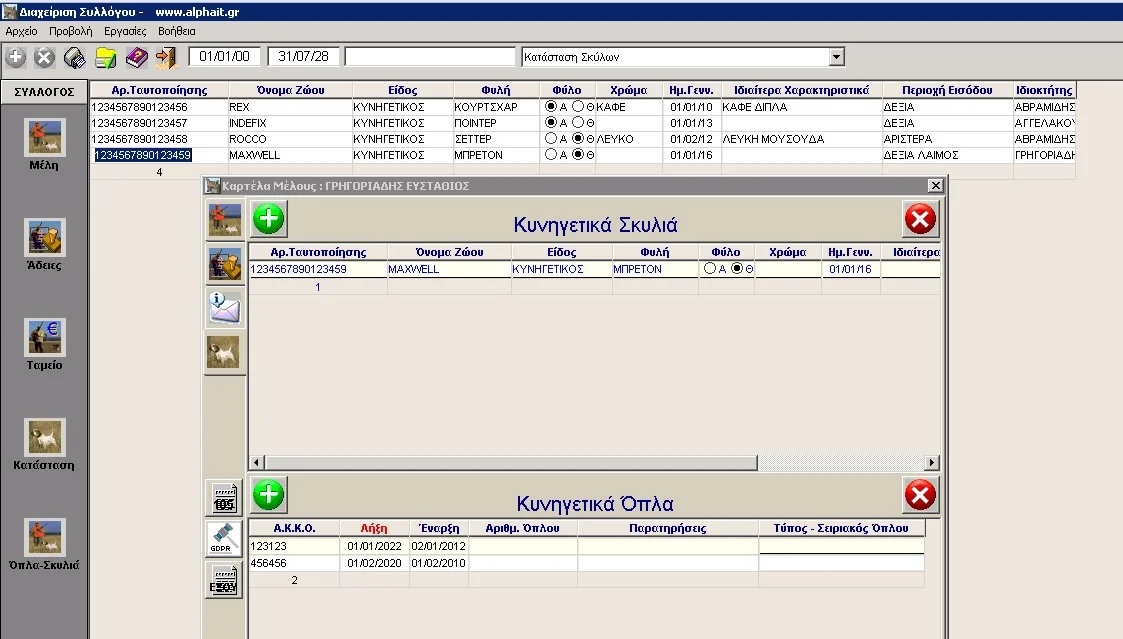Expand the Κατάσταση Σκύλων dropdown
Image resolution: width=1123 pixels, height=639 pixels.
836,57
